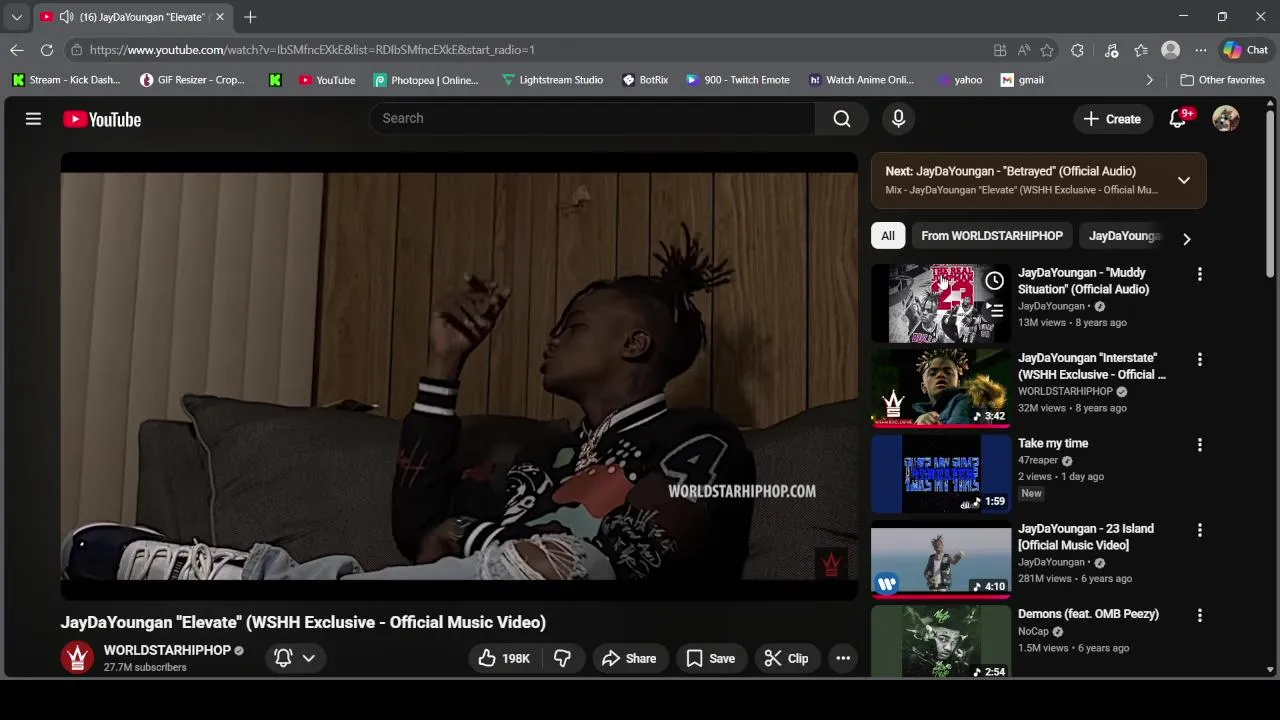Select the From WORLDSTARHIPHOP chip

pyautogui.click(x=992, y=236)
